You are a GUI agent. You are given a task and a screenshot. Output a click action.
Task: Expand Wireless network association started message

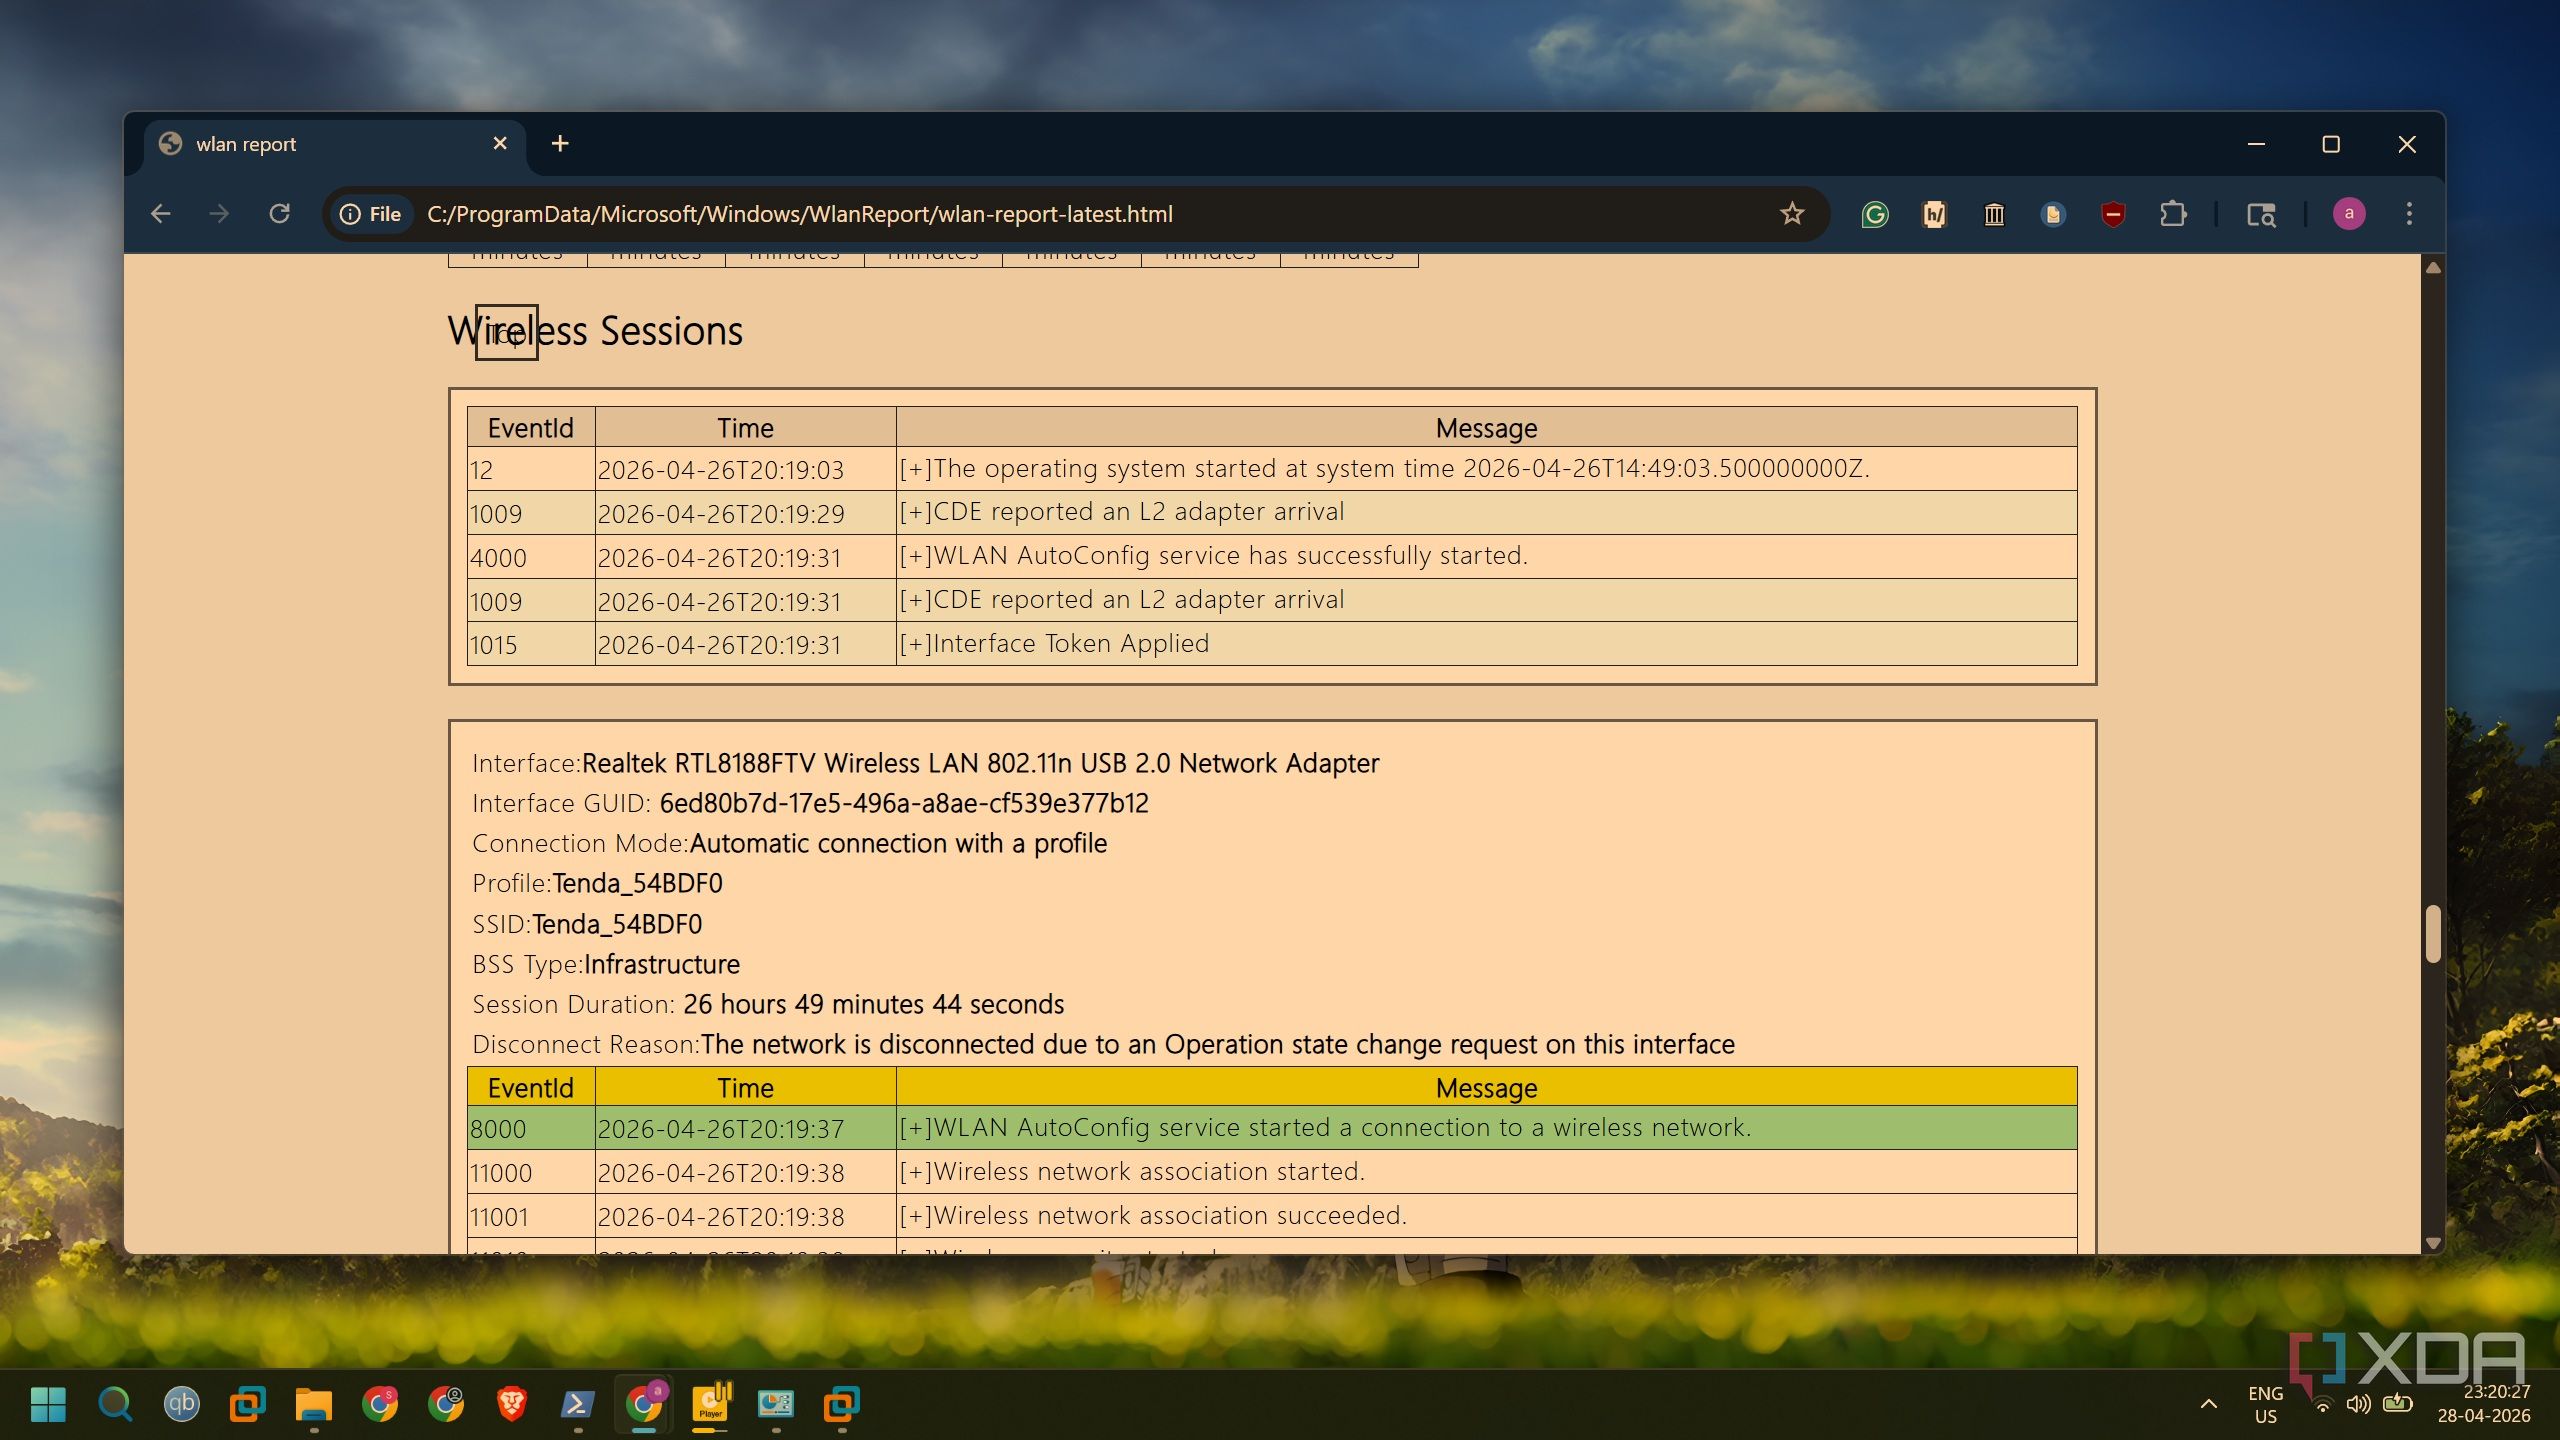pyautogui.click(x=1131, y=1172)
